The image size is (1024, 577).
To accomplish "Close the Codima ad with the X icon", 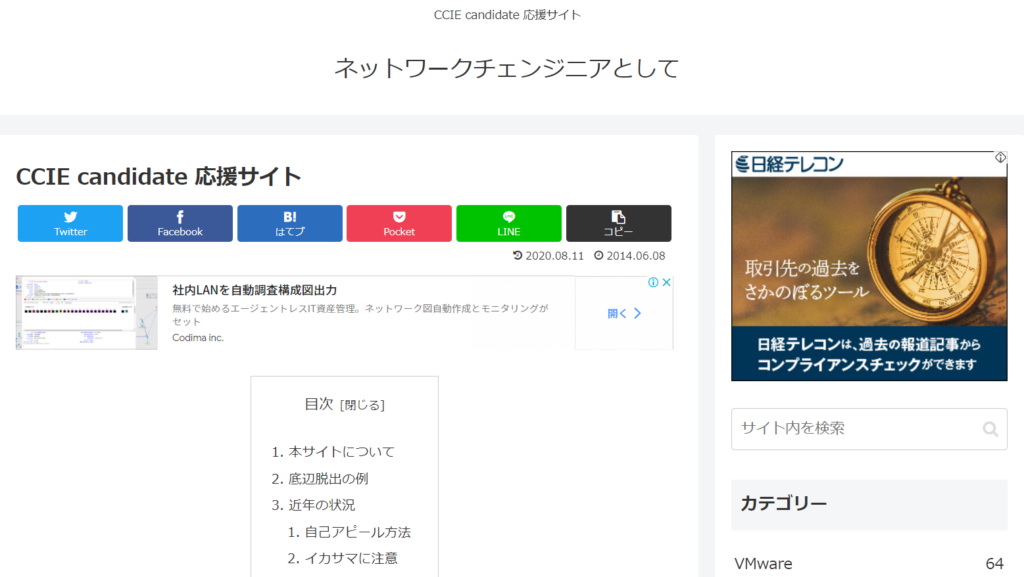I will pos(666,283).
